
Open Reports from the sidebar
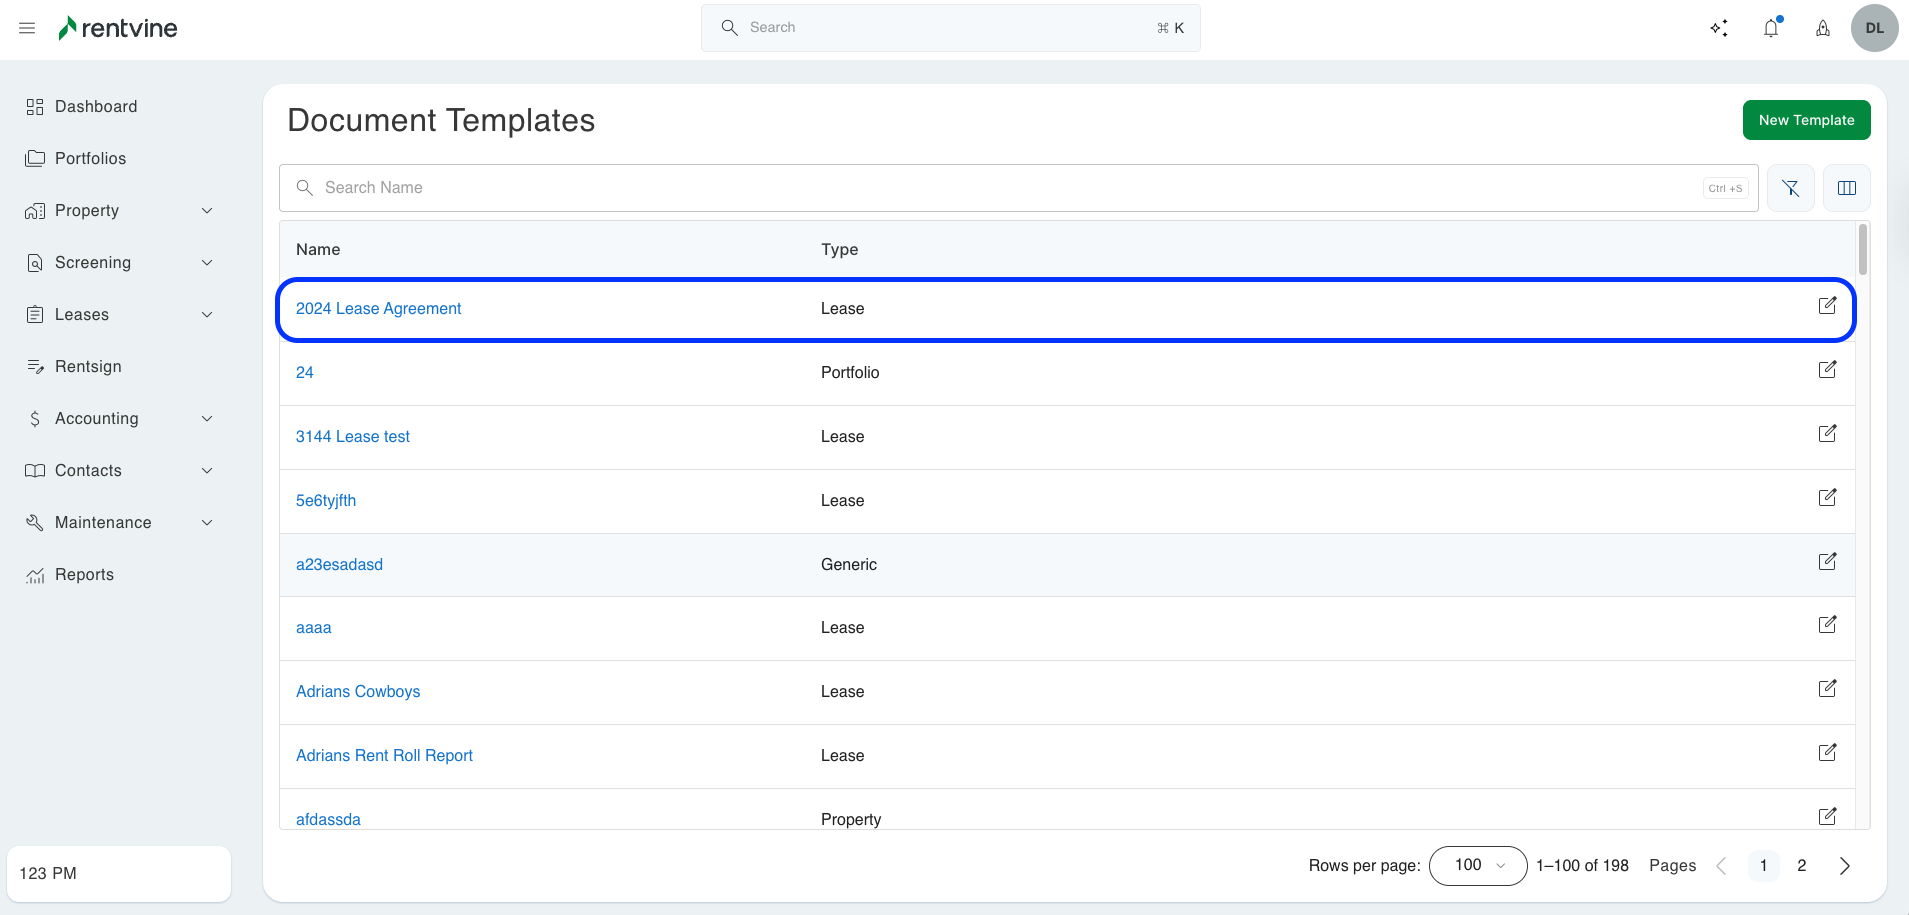[x=84, y=575]
